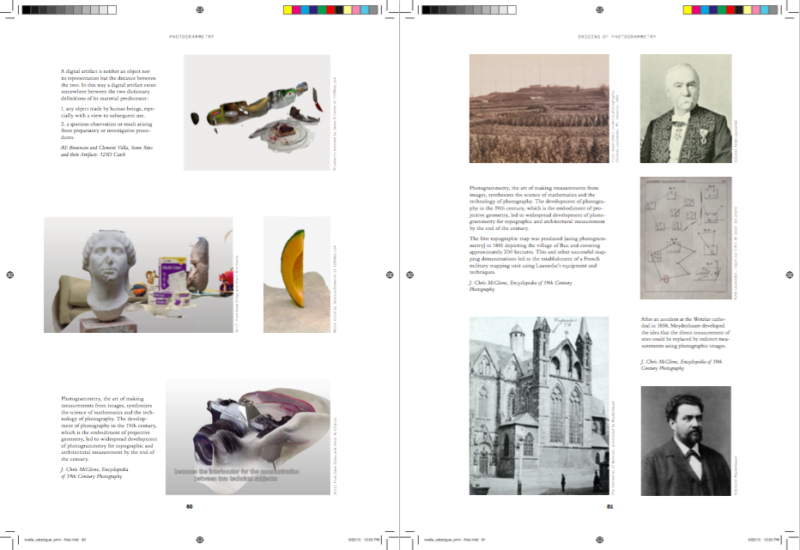
Task: Click the paragraph starting 'A digital artifact is neither'
Action: tap(108, 85)
